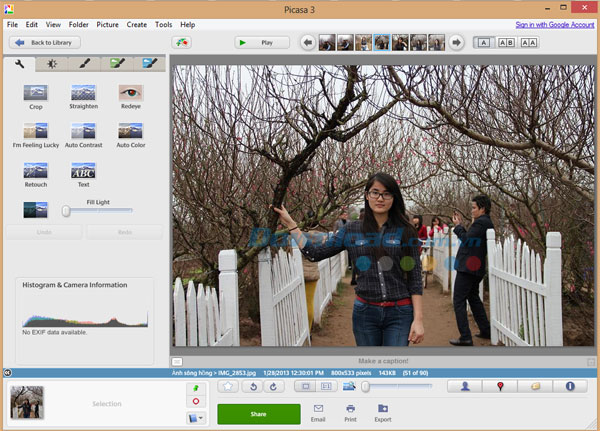
Task: Activate the Redeye removal tool
Action: (x=131, y=92)
